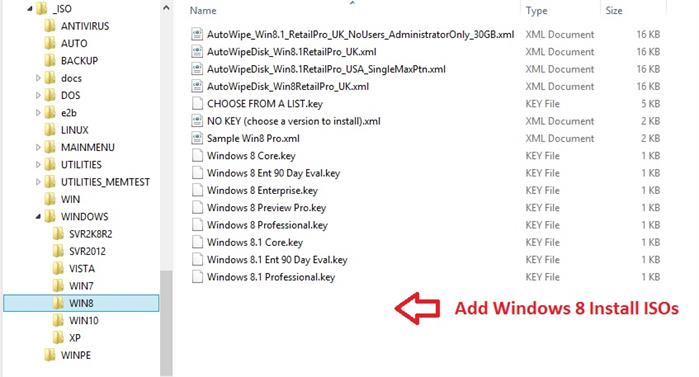Select the LINUX folder icon
The height and width of the screenshot is (377, 699).
click(50, 130)
